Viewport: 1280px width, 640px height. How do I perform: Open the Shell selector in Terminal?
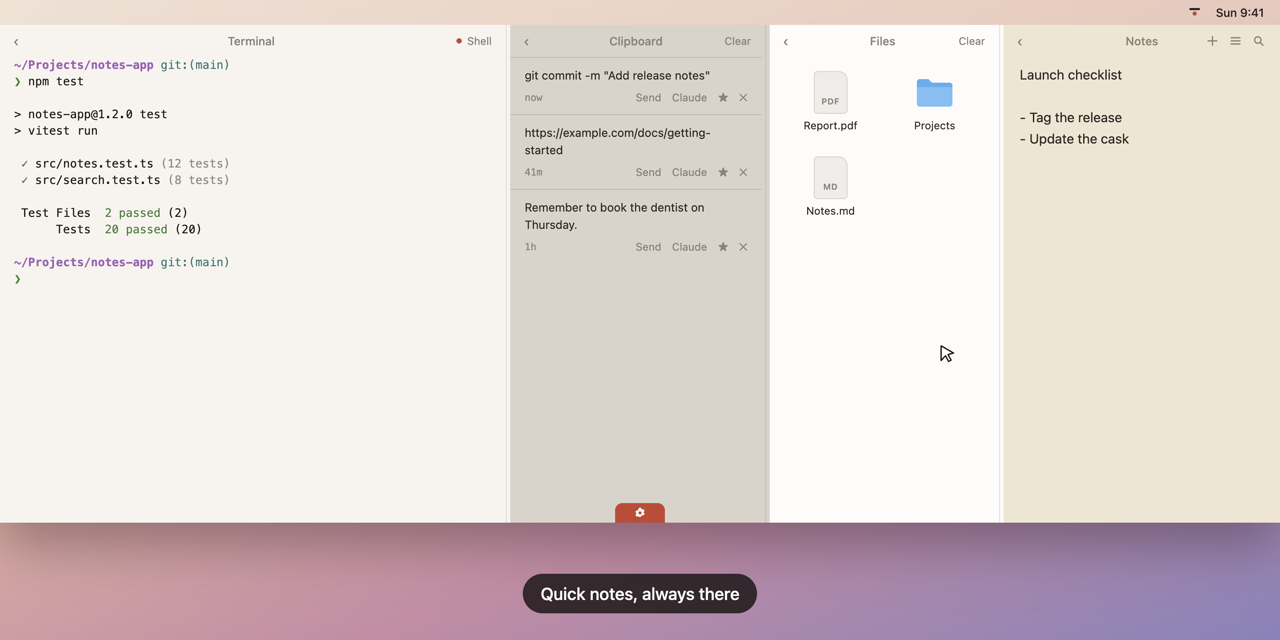click(474, 41)
